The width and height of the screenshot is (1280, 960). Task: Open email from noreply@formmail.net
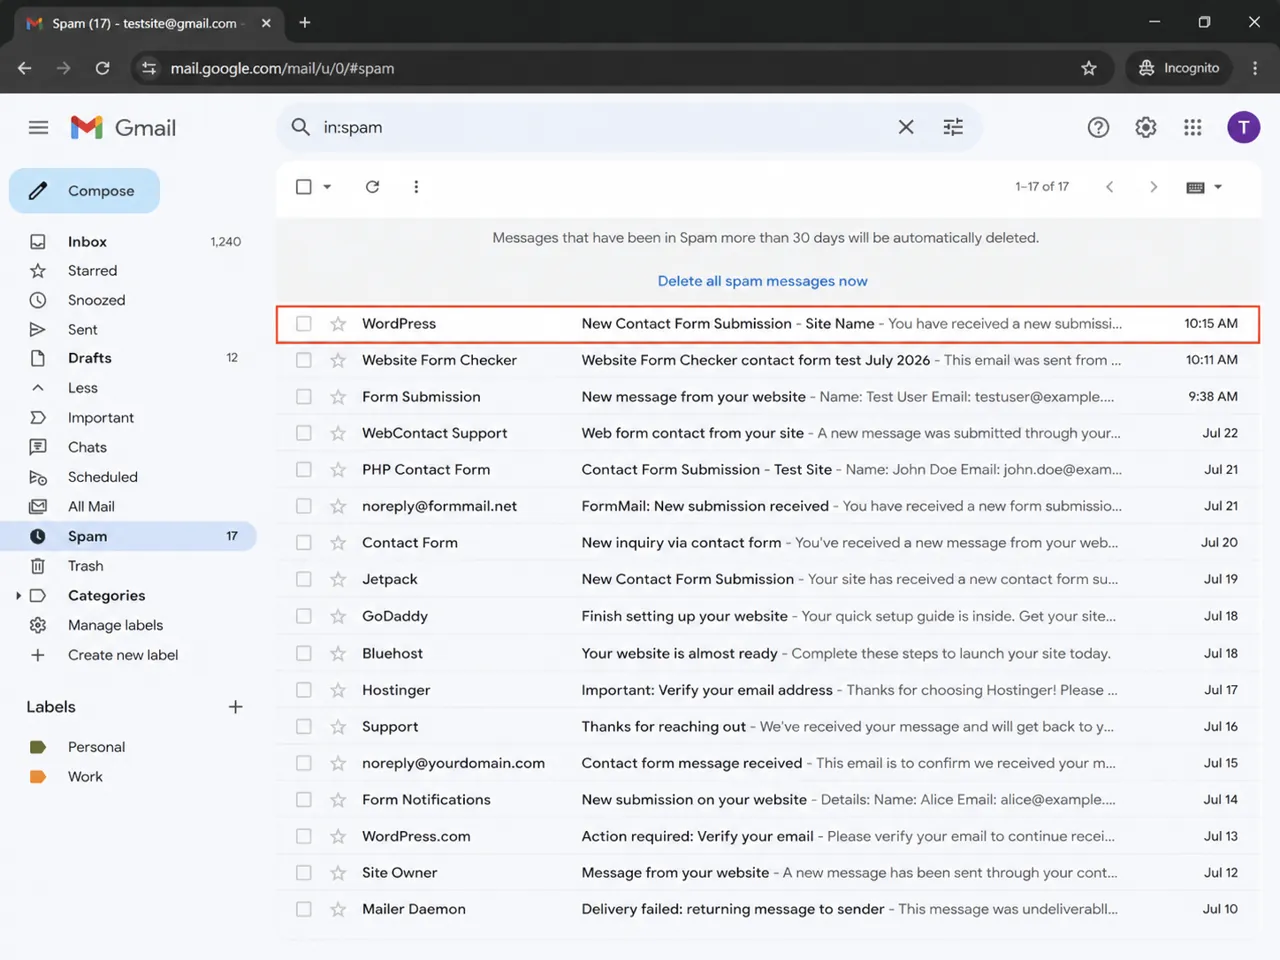[x=768, y=506]
